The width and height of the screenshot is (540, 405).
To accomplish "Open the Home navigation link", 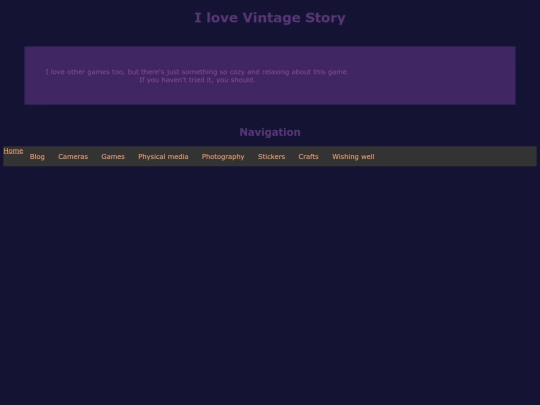I will 13,151.
